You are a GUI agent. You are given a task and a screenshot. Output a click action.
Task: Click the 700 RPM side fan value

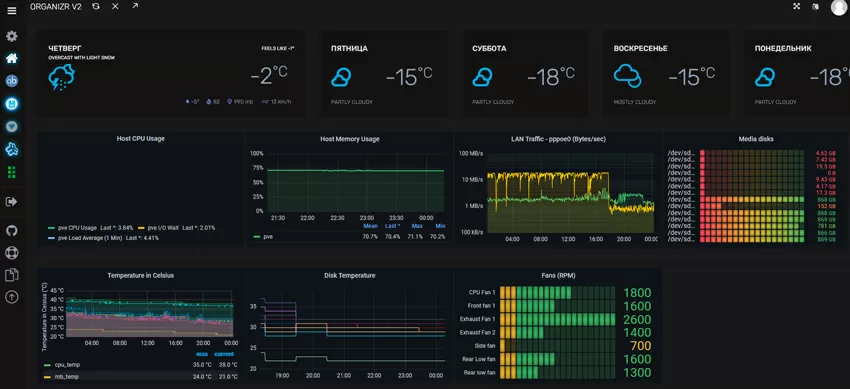pyautogui.click(x=641, y=346)
